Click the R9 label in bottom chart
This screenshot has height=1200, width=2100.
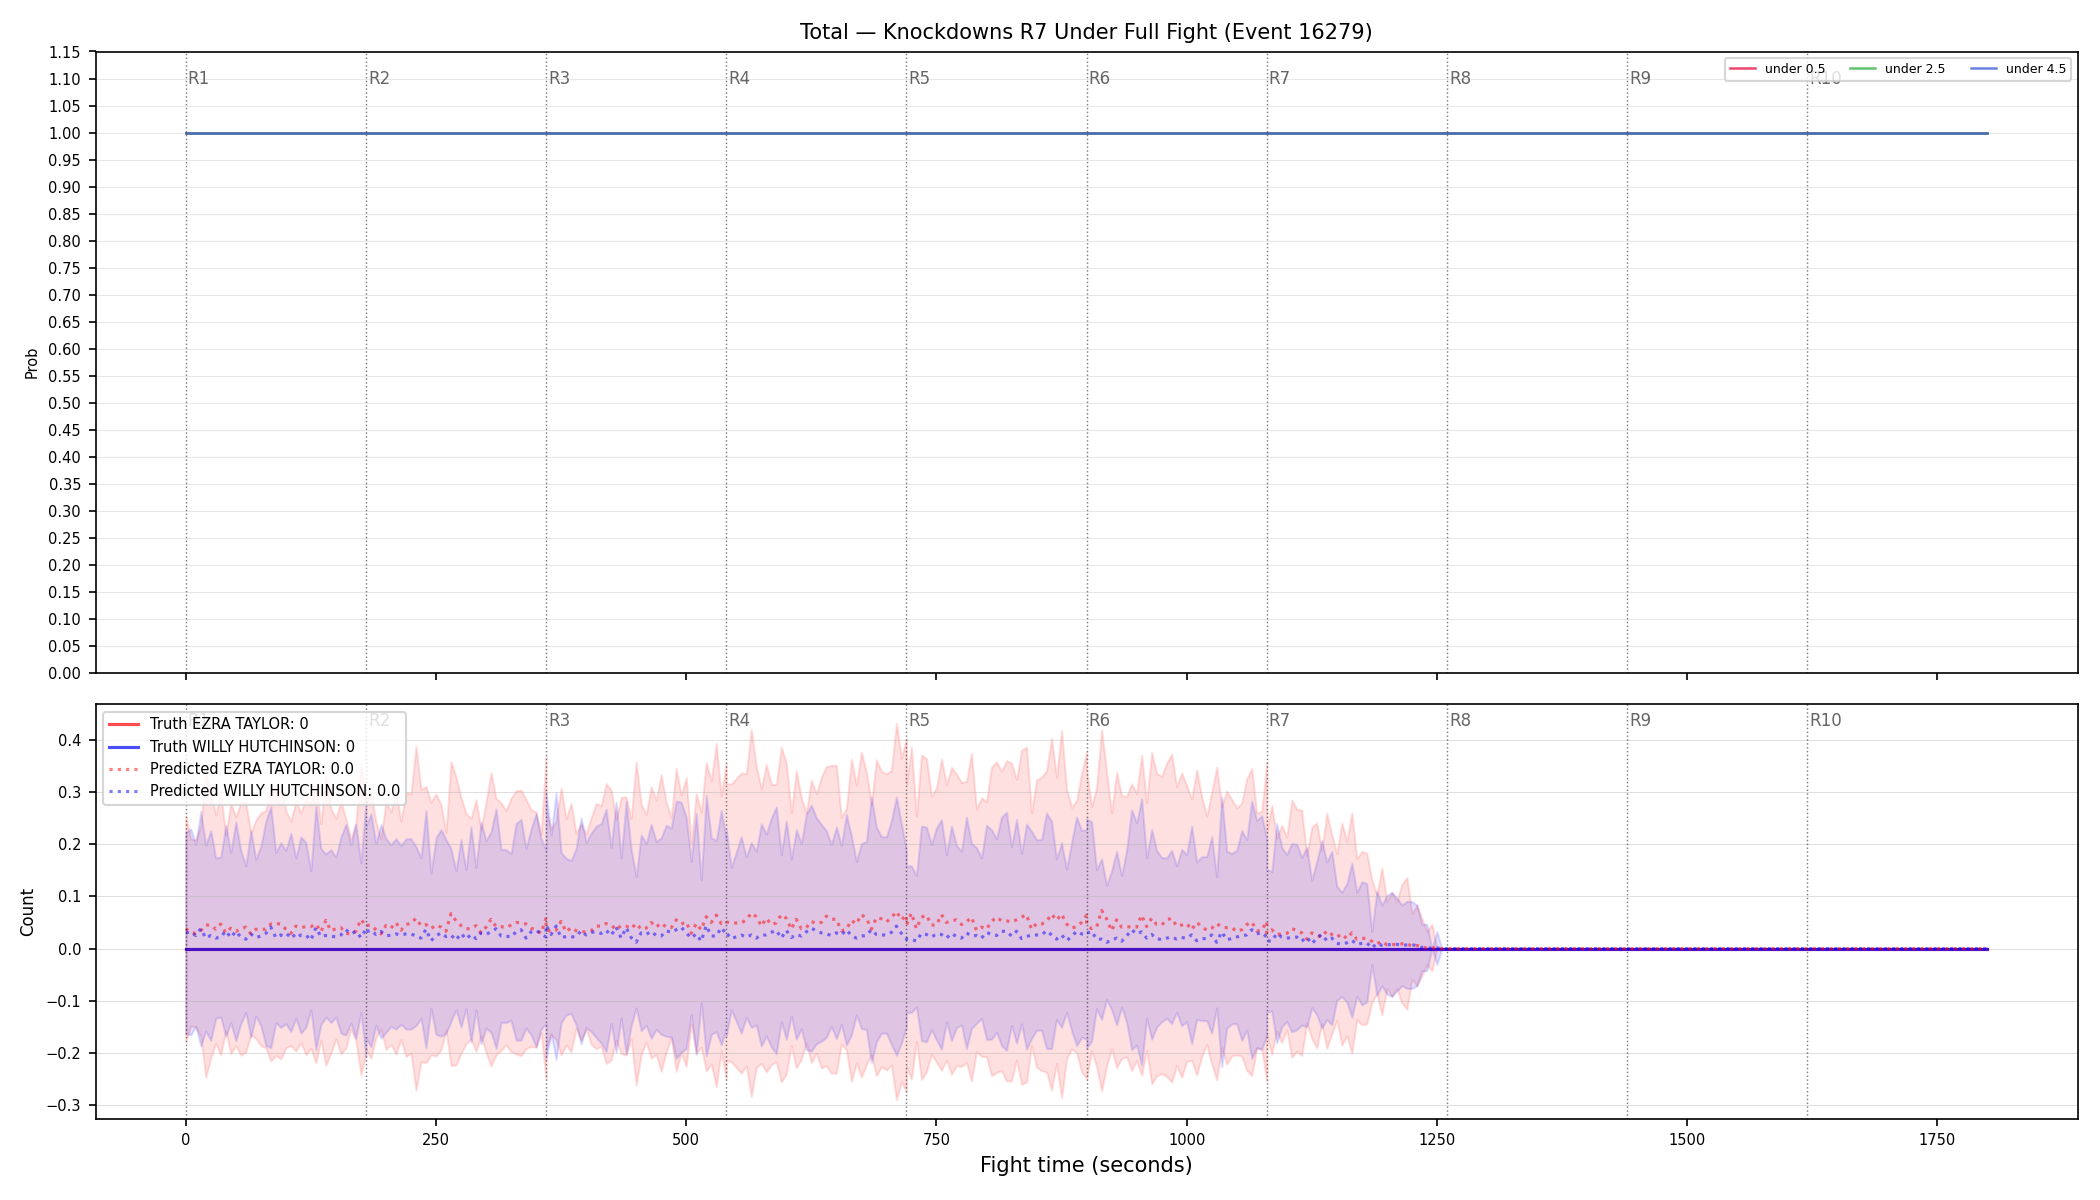click(1640, 720)
